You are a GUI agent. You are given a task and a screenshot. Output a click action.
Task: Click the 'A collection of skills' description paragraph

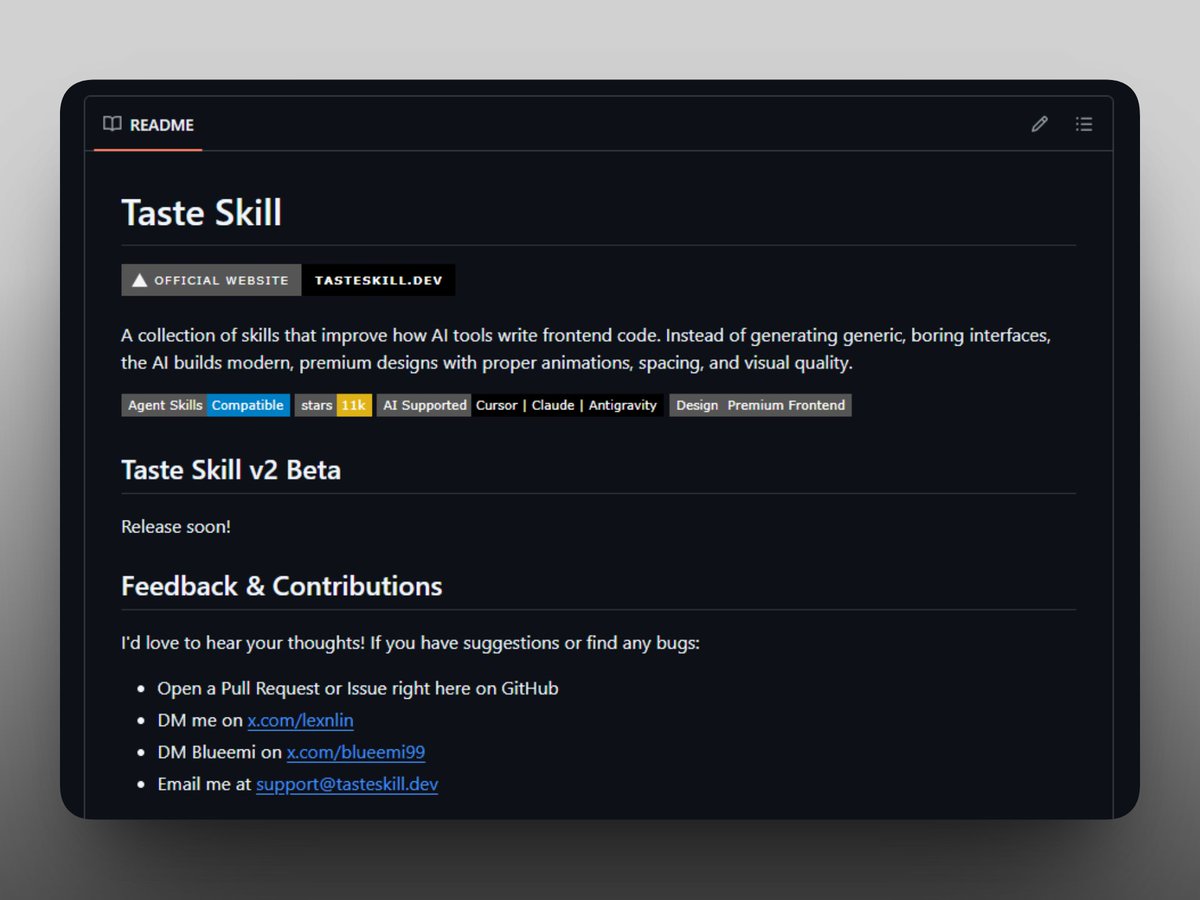coord(586,349)
